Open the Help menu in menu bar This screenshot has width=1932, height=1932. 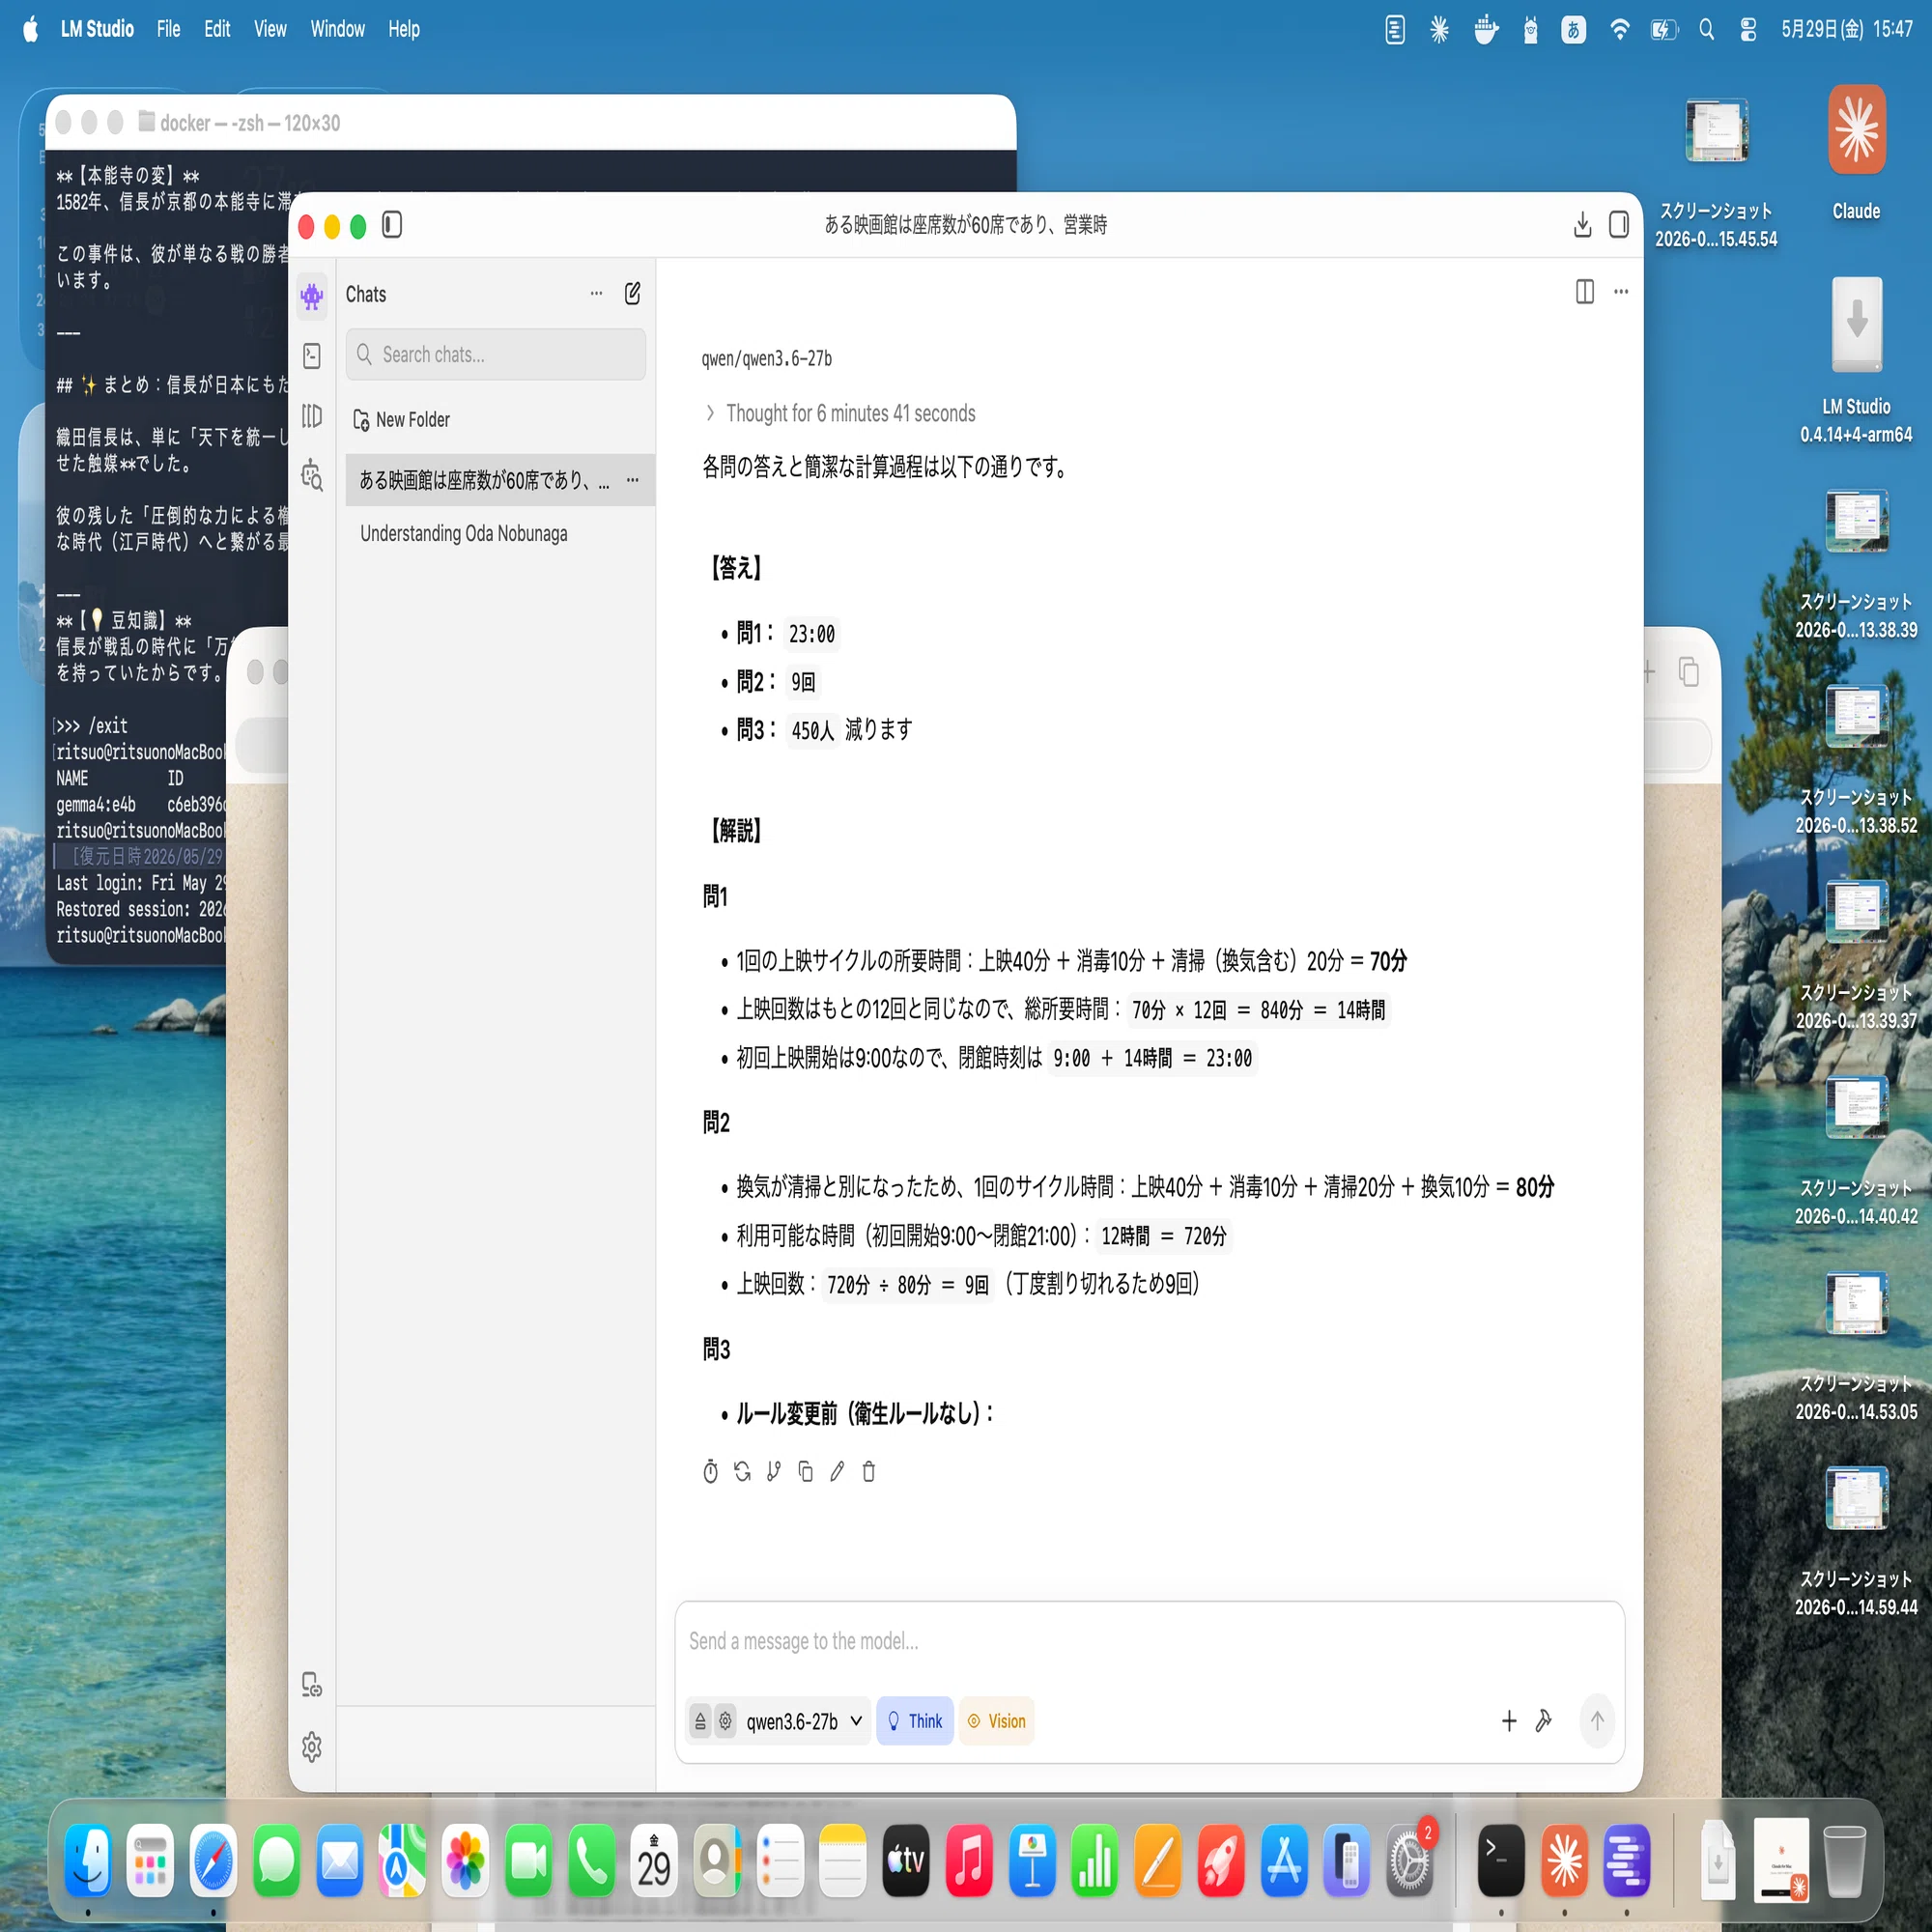tap(404, 29)
